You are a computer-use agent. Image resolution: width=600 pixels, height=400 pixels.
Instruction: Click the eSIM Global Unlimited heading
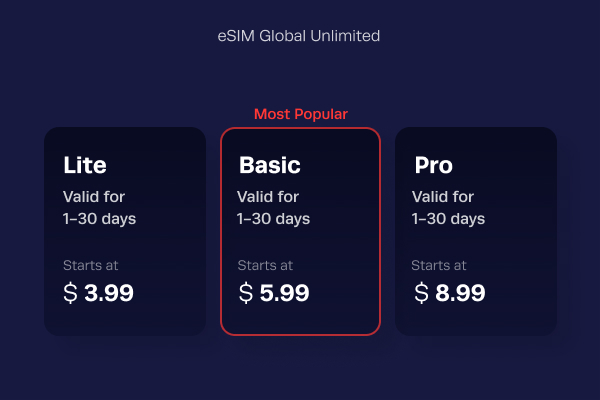[298, 36]
